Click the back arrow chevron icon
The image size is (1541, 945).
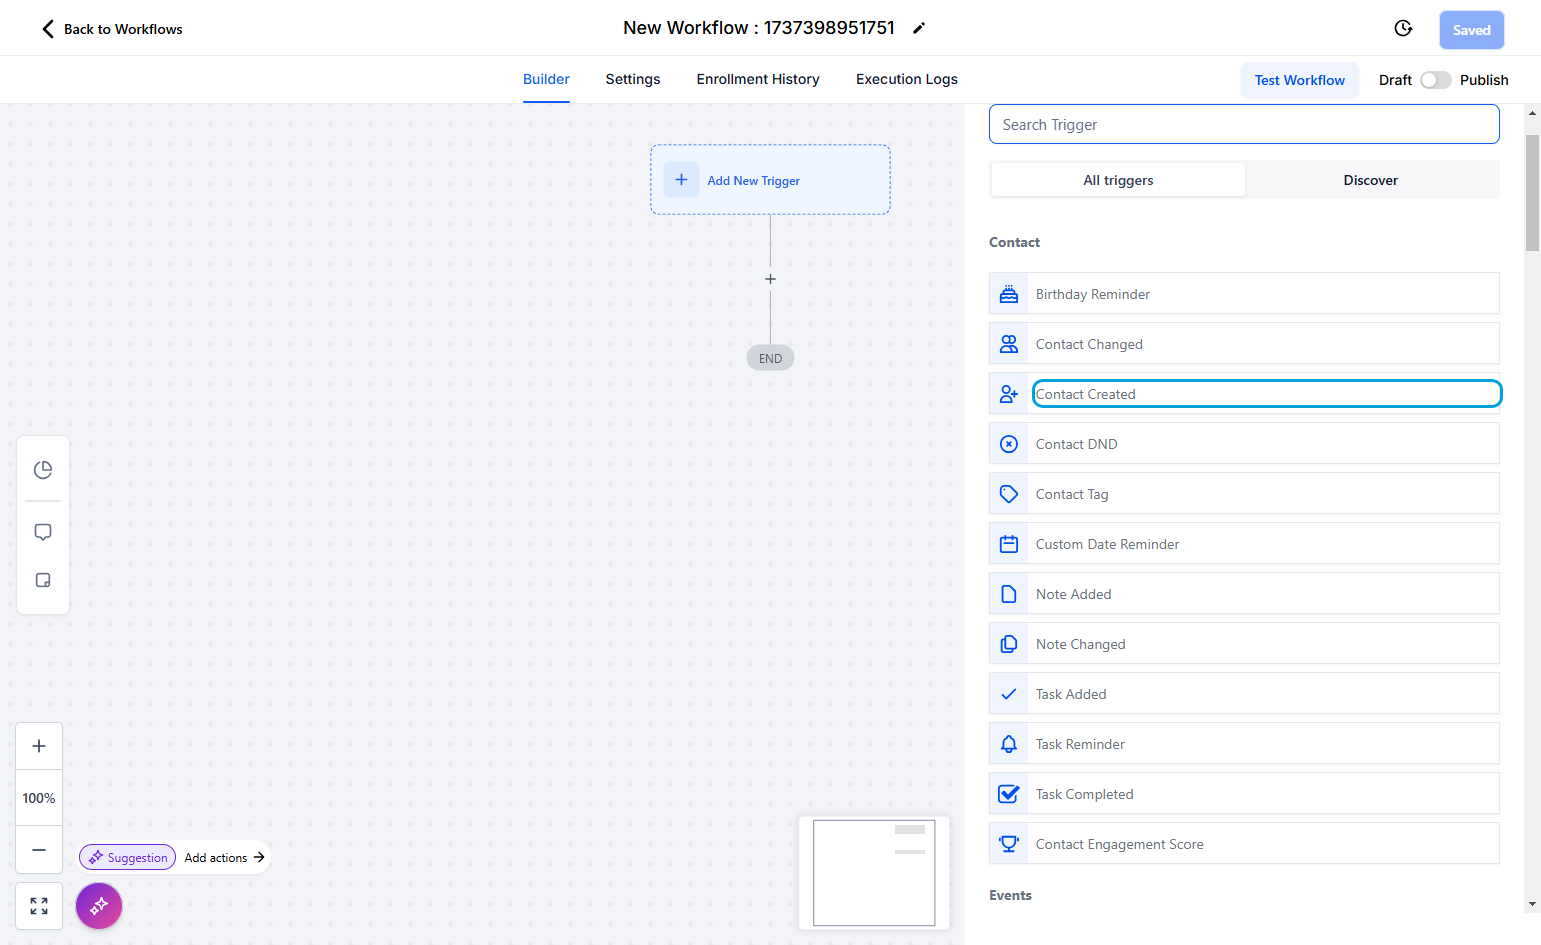pyautogui.click(x=47, y=29)
